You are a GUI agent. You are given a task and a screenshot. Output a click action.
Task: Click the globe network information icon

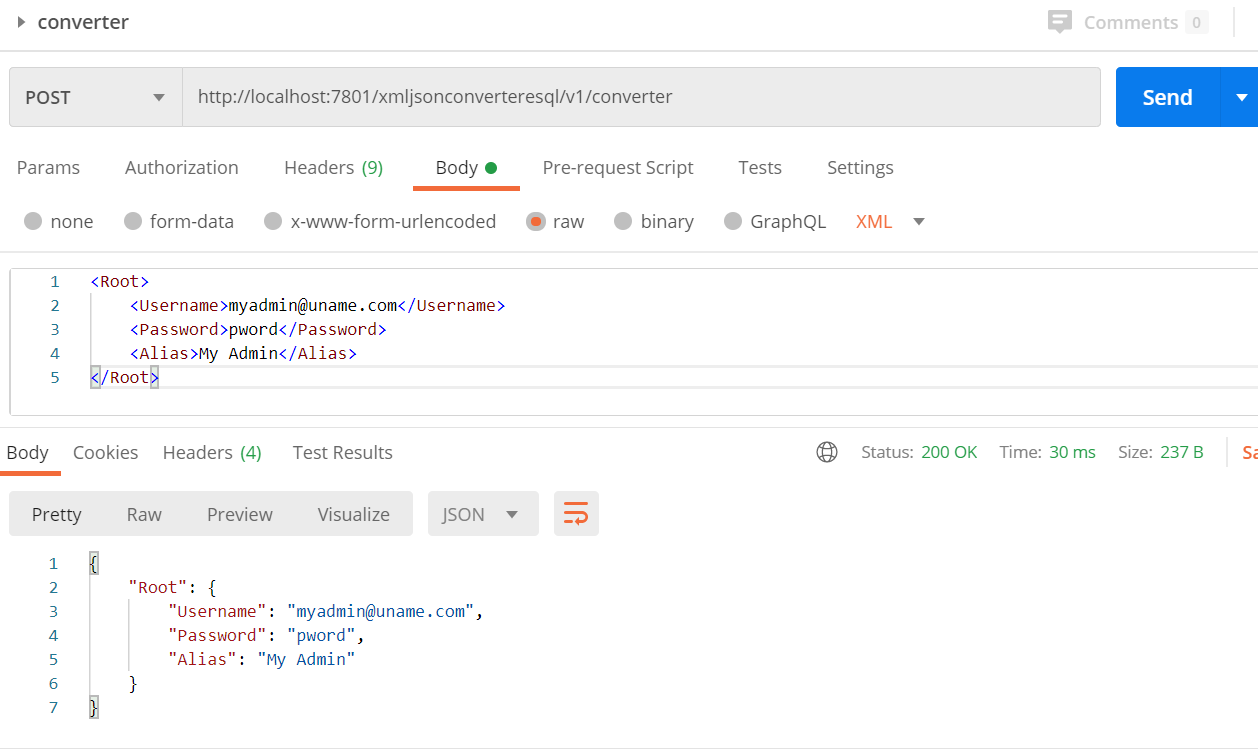(x=826, y=452)
